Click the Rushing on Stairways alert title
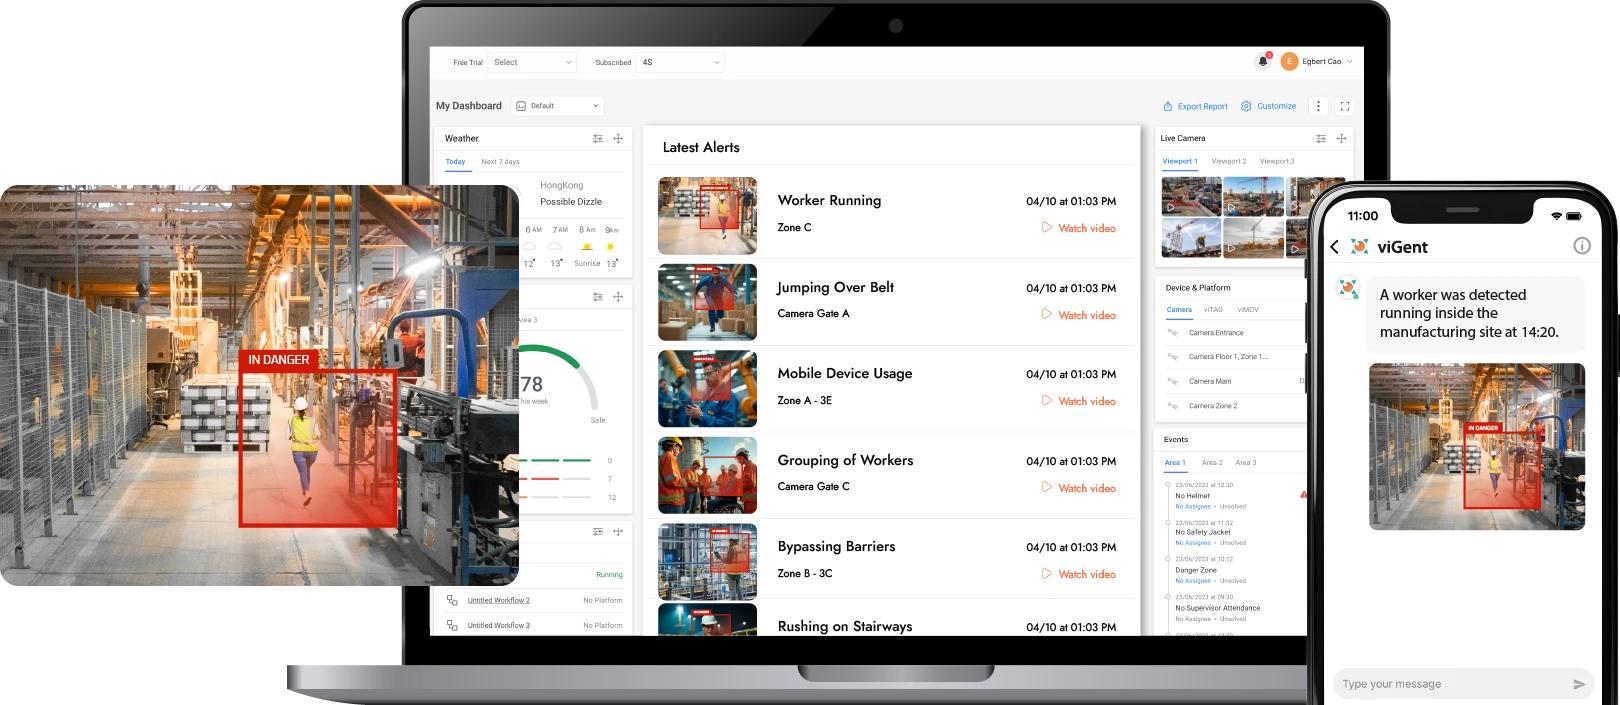 coord(845,627)
